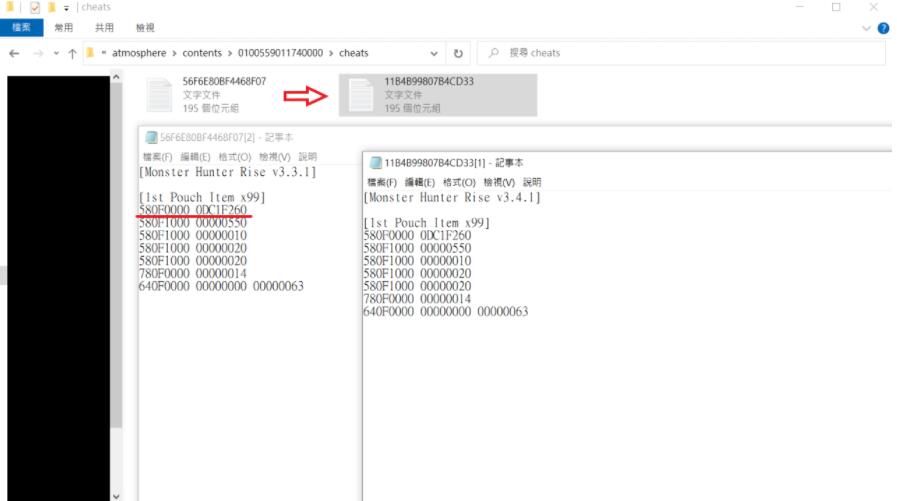Click the 11B4B99807B4CD33 Notepad title icon
Screen dimensions: 897x501
point(376,163)
